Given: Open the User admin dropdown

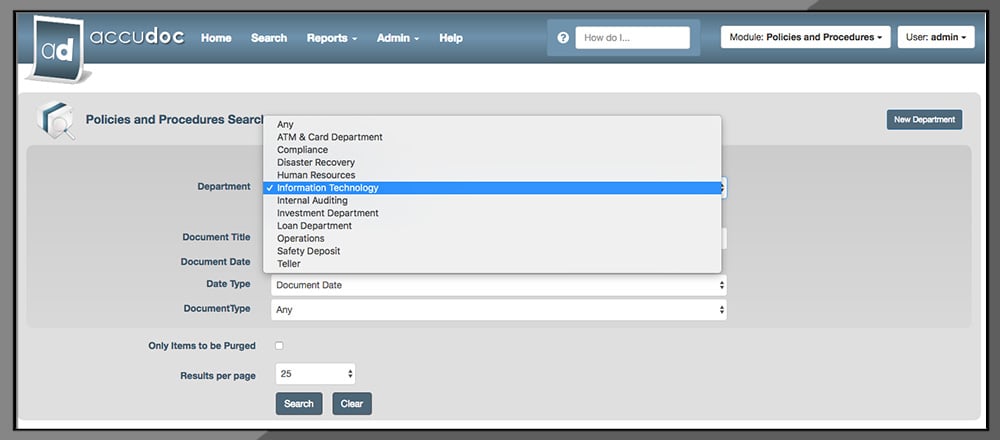Looking at the screenshot, I should 935,38.
